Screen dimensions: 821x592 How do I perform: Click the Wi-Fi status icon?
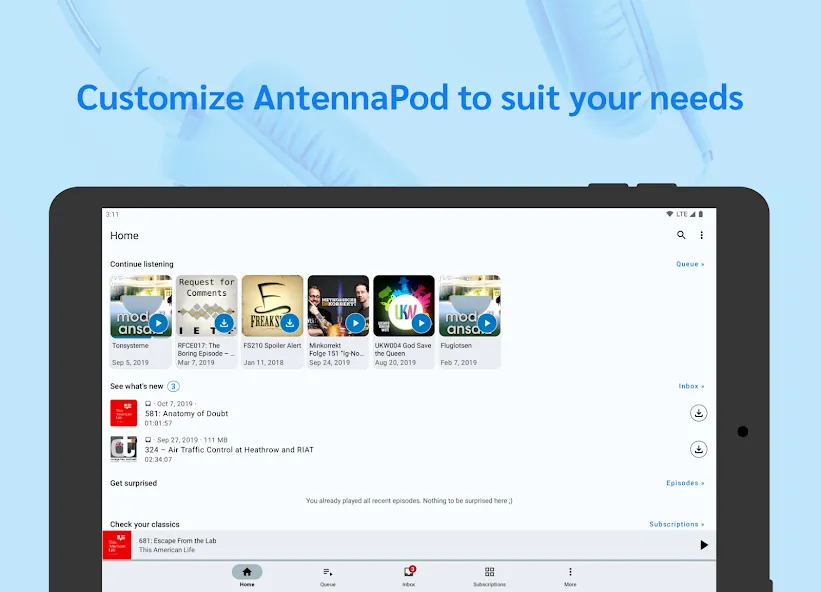coord(669,214)
